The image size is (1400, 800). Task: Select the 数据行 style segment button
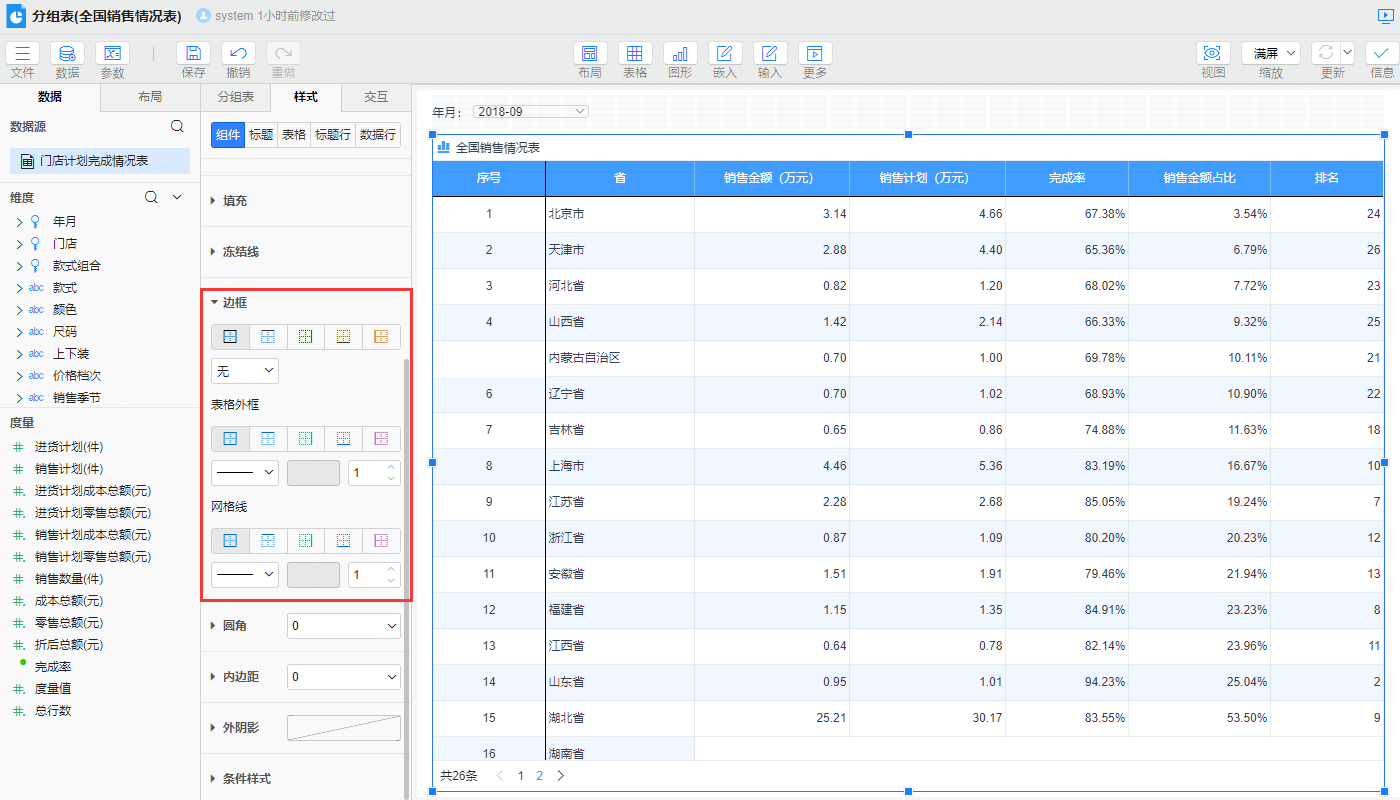tap(378, 135)
